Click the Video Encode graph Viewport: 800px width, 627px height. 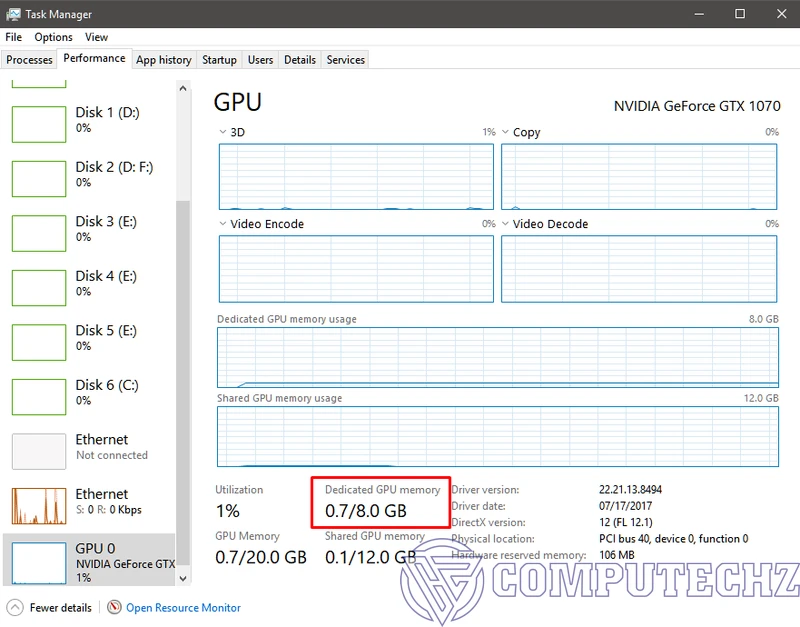(356, 269)
